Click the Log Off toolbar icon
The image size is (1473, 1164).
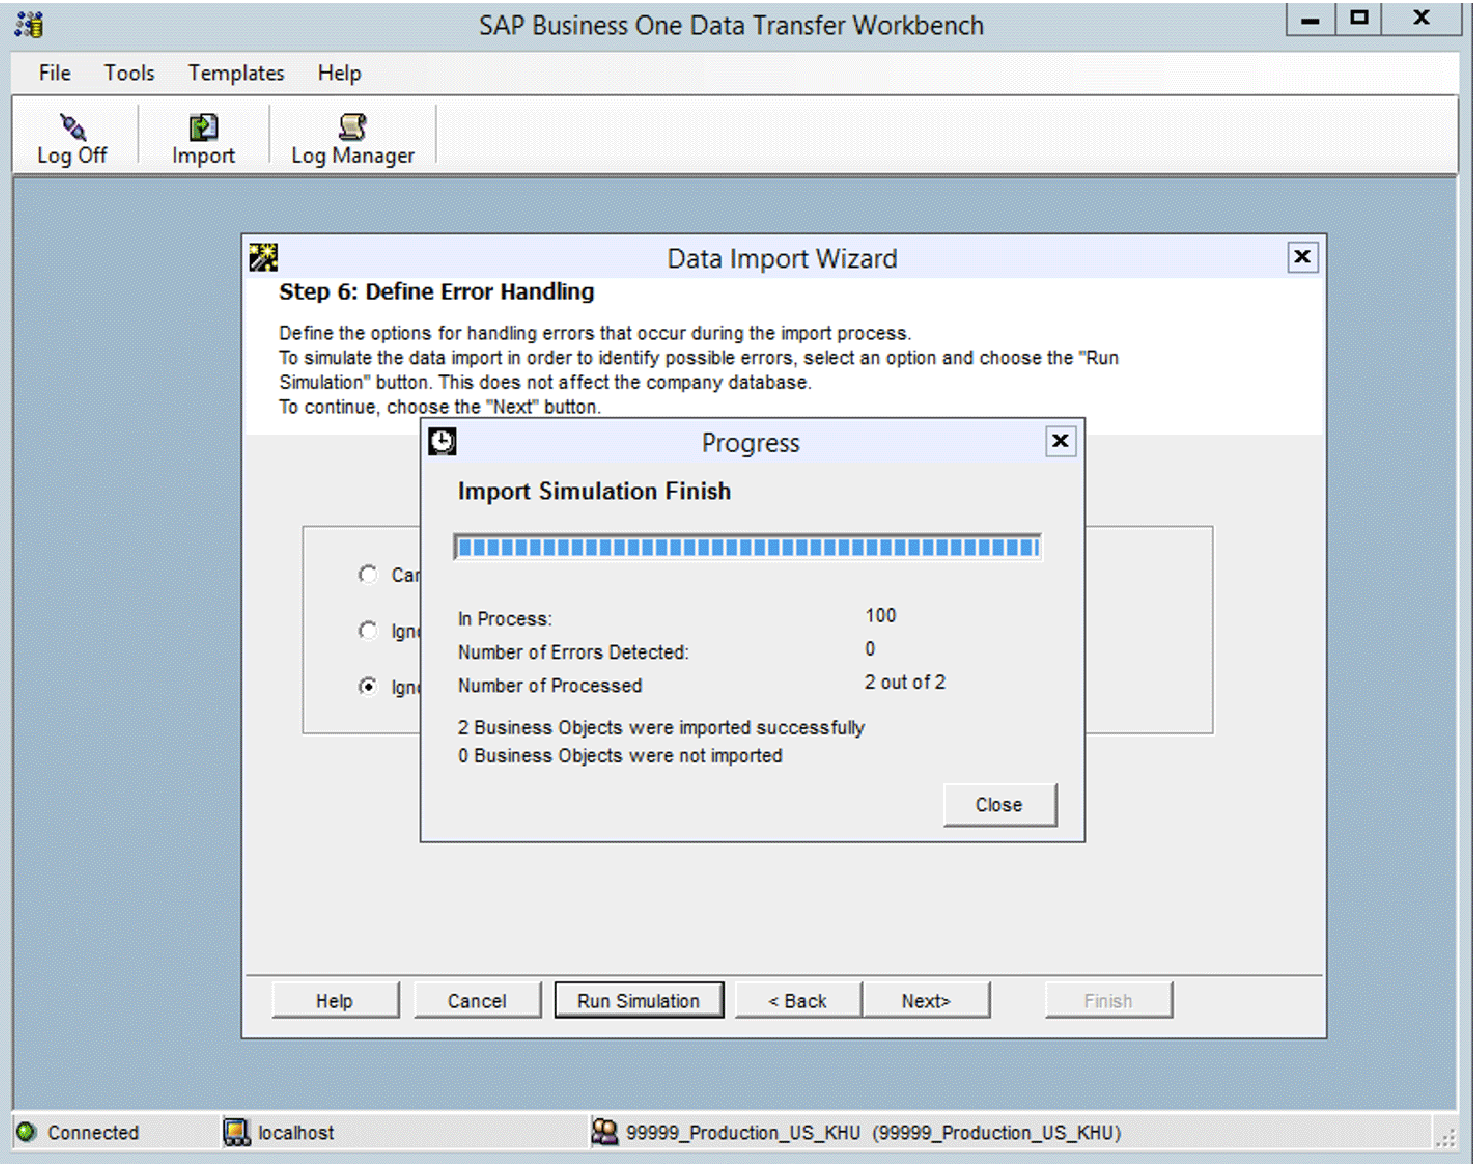(72, 127)
